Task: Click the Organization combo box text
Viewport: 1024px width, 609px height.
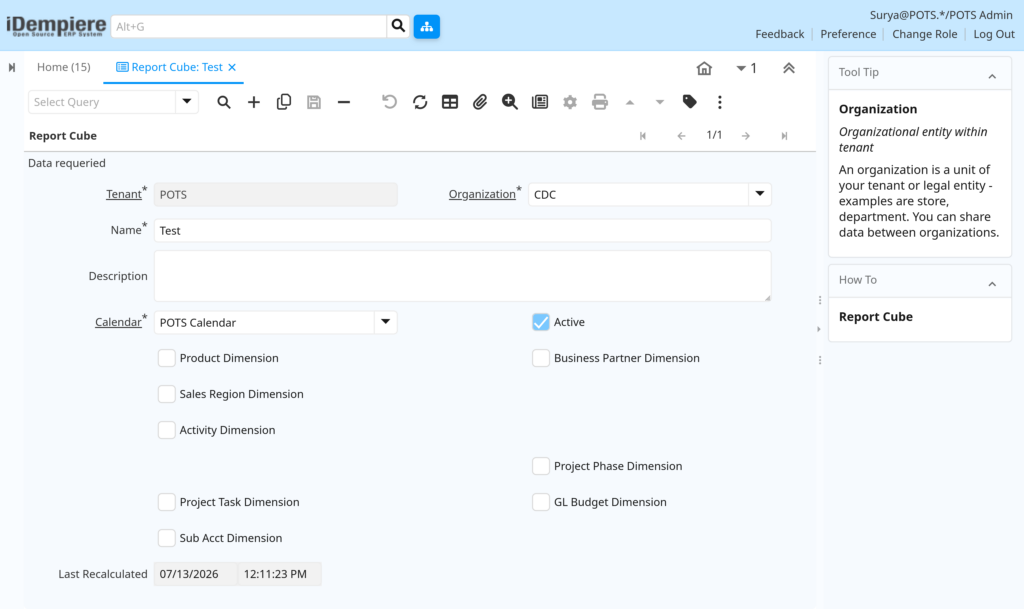Action: click(638, 194)
